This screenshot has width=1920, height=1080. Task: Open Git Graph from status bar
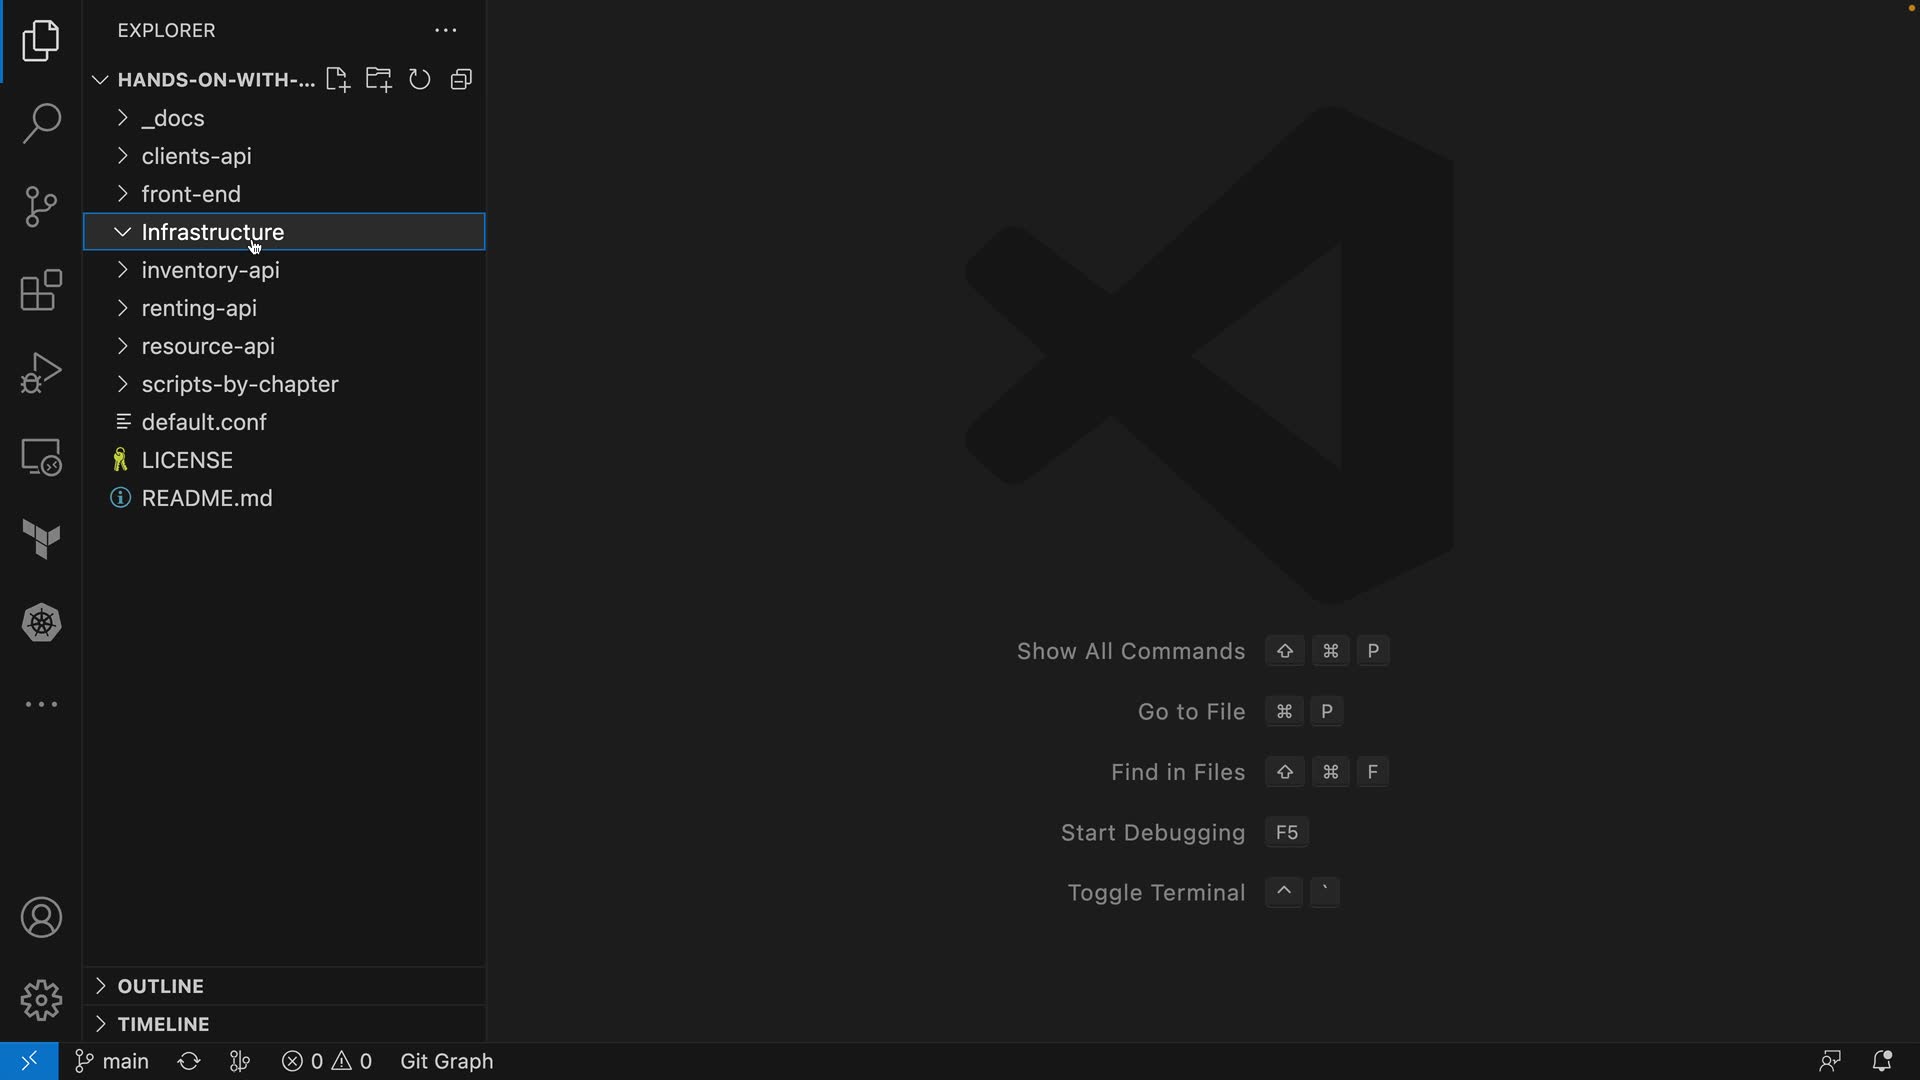click(446, 1061)
